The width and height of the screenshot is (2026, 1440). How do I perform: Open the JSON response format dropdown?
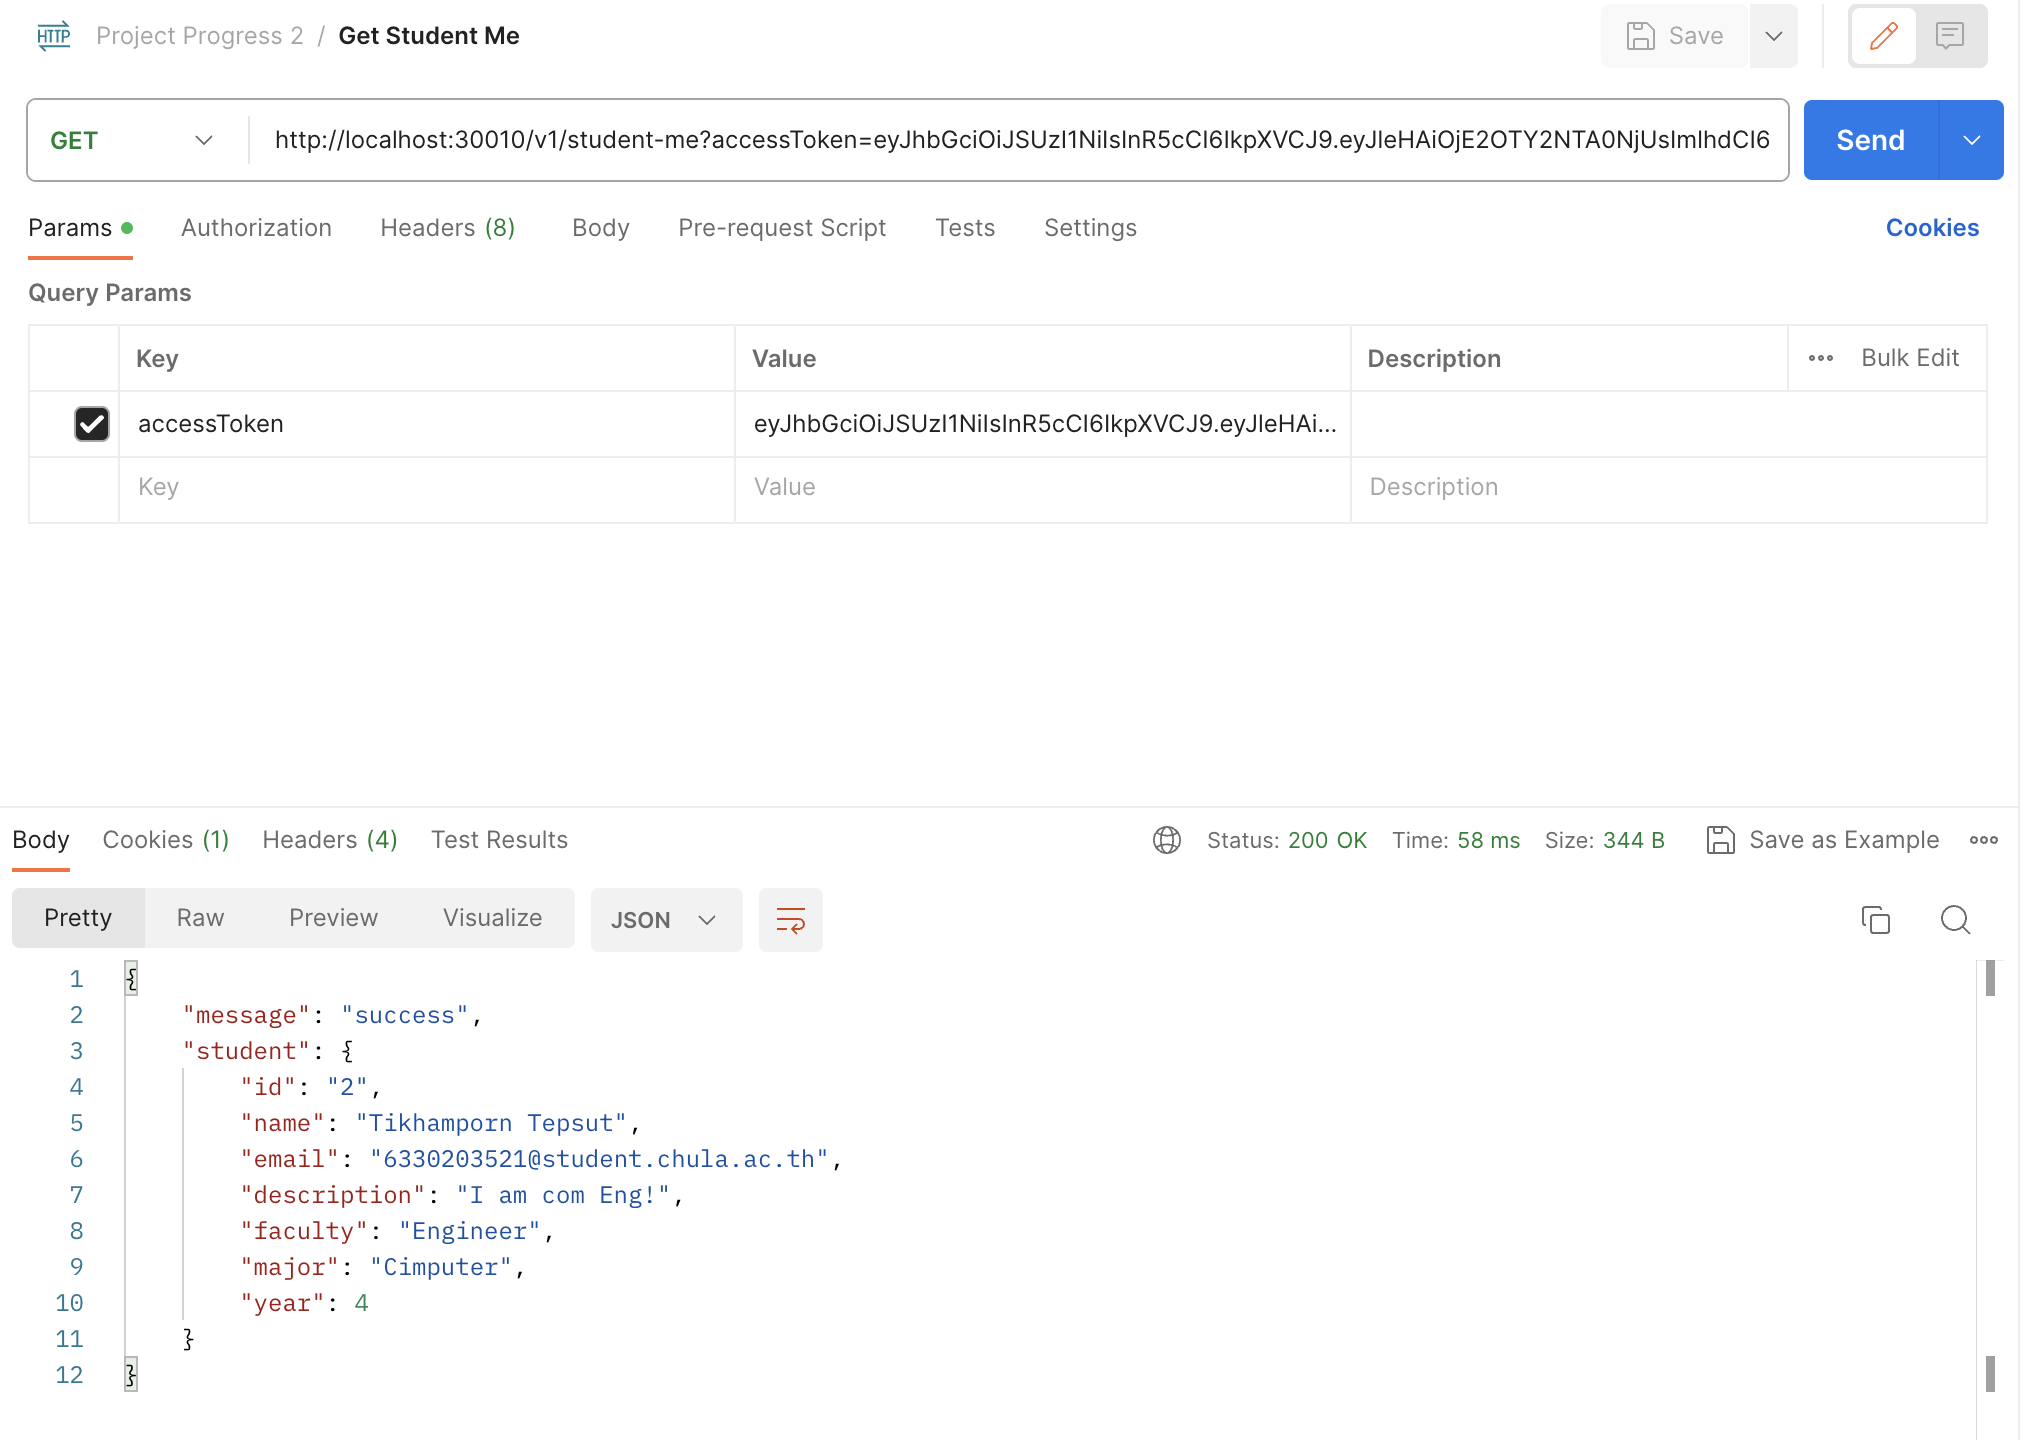tap(666, 919)
